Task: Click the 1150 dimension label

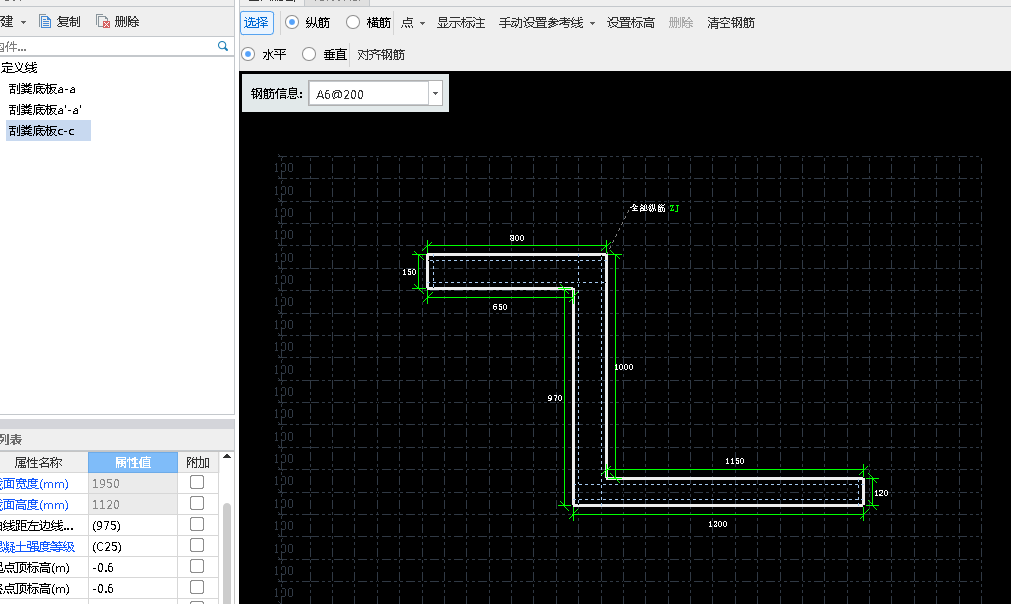Action: pyautogui.click(x=734, y=461)
